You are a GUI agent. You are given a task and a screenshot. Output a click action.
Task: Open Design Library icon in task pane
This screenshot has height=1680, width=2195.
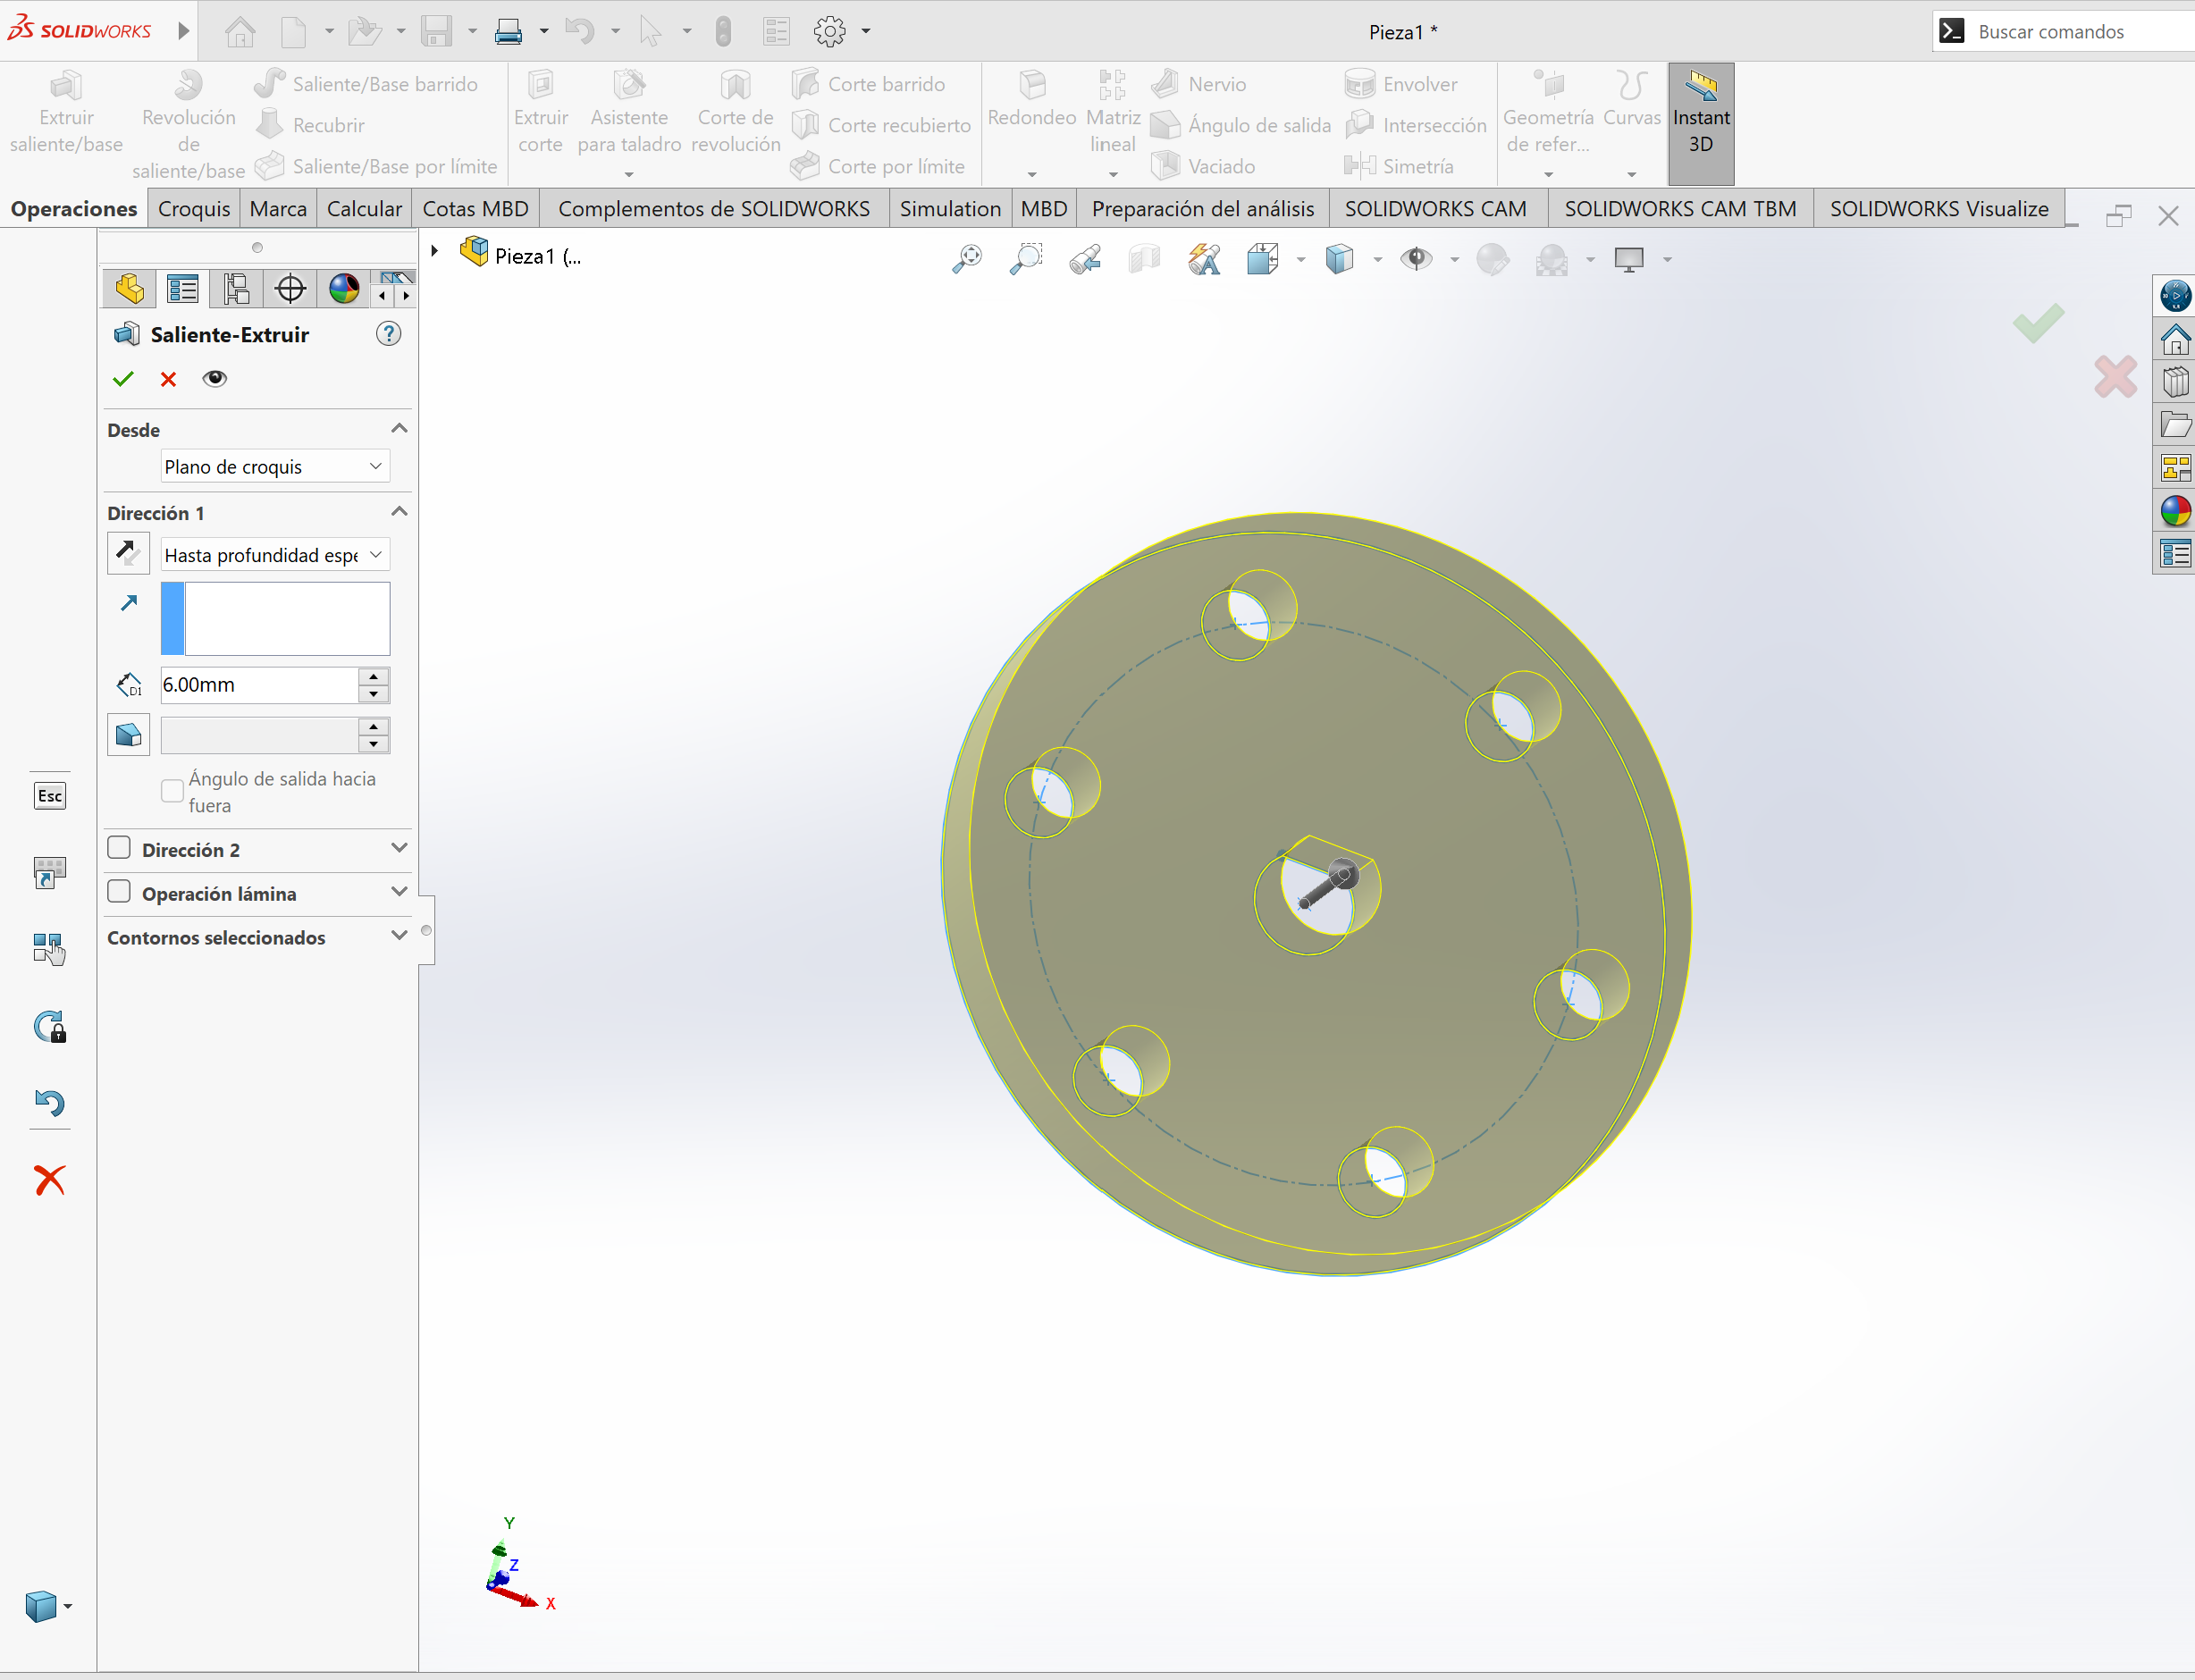tap(2175, 382)
